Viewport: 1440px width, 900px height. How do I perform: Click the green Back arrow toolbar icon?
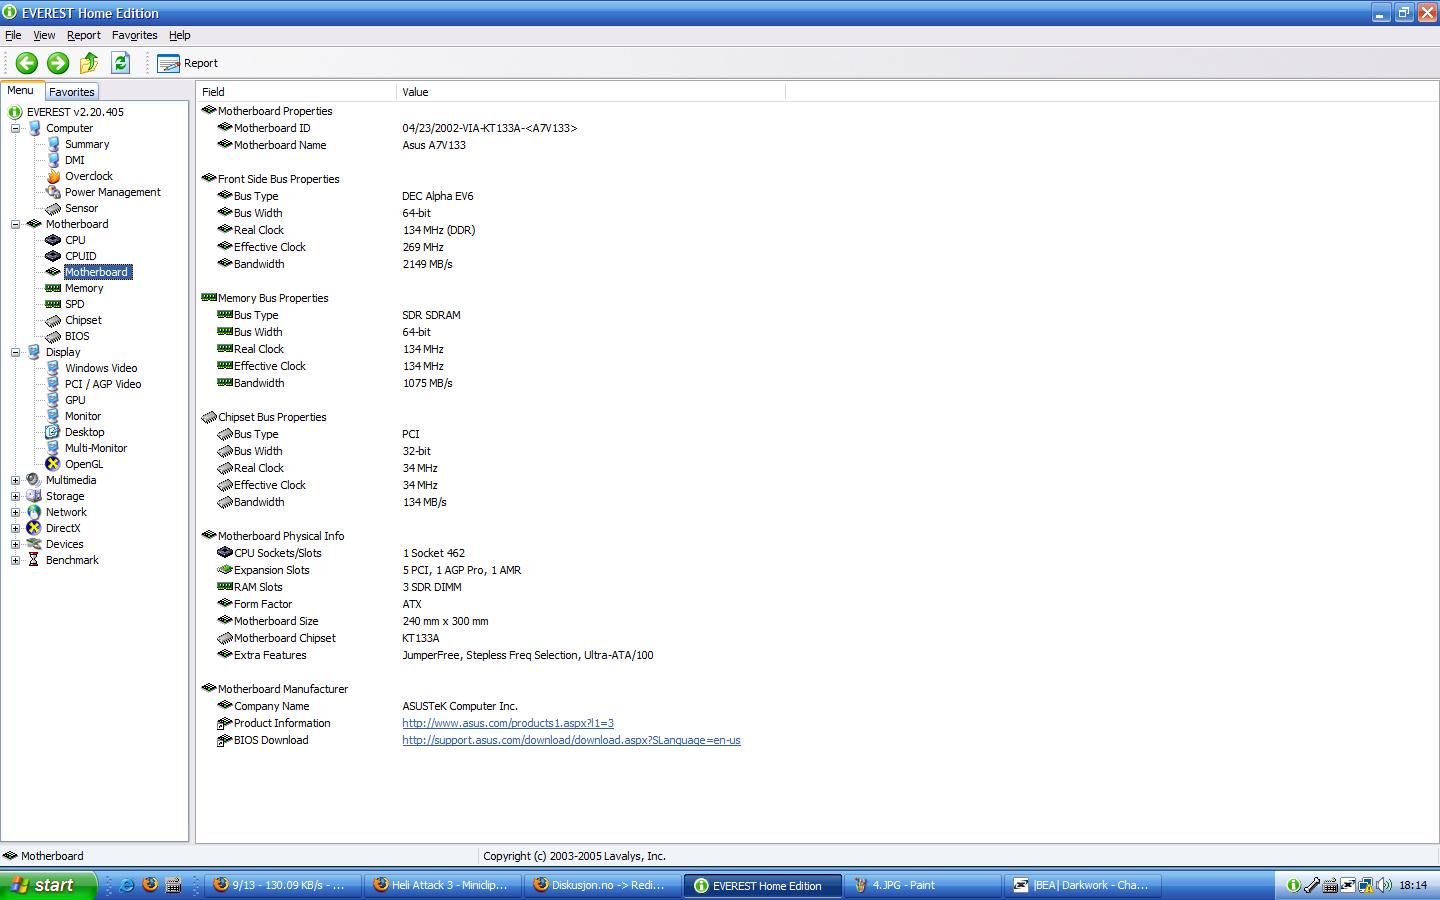coord(27,63)
